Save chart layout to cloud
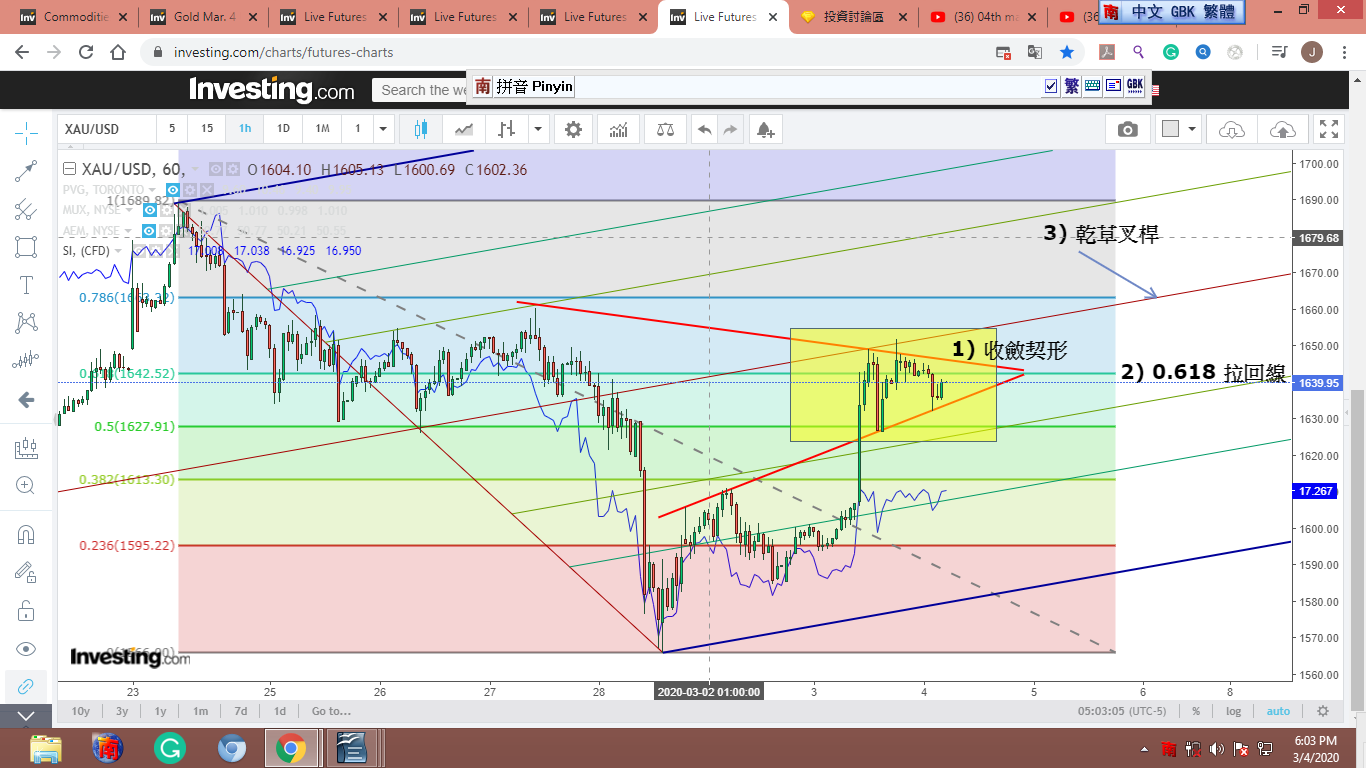 [1282, 129]
